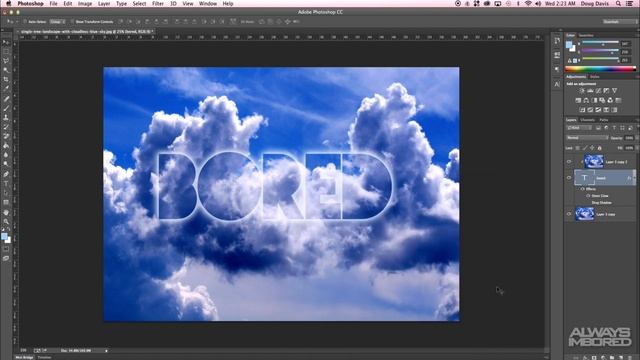Select the Brush tool
640x360 pixels.
(6, 108)
